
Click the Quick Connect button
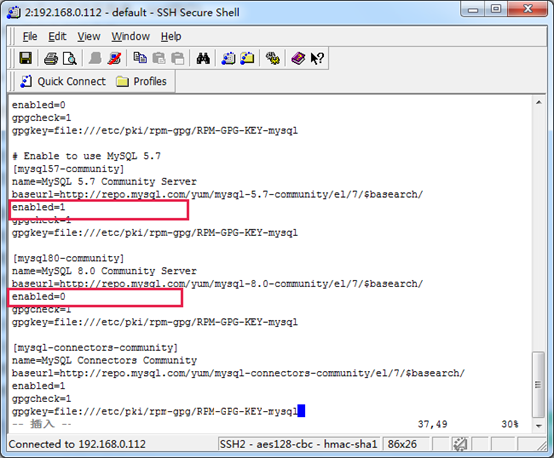tap(63, 81)
